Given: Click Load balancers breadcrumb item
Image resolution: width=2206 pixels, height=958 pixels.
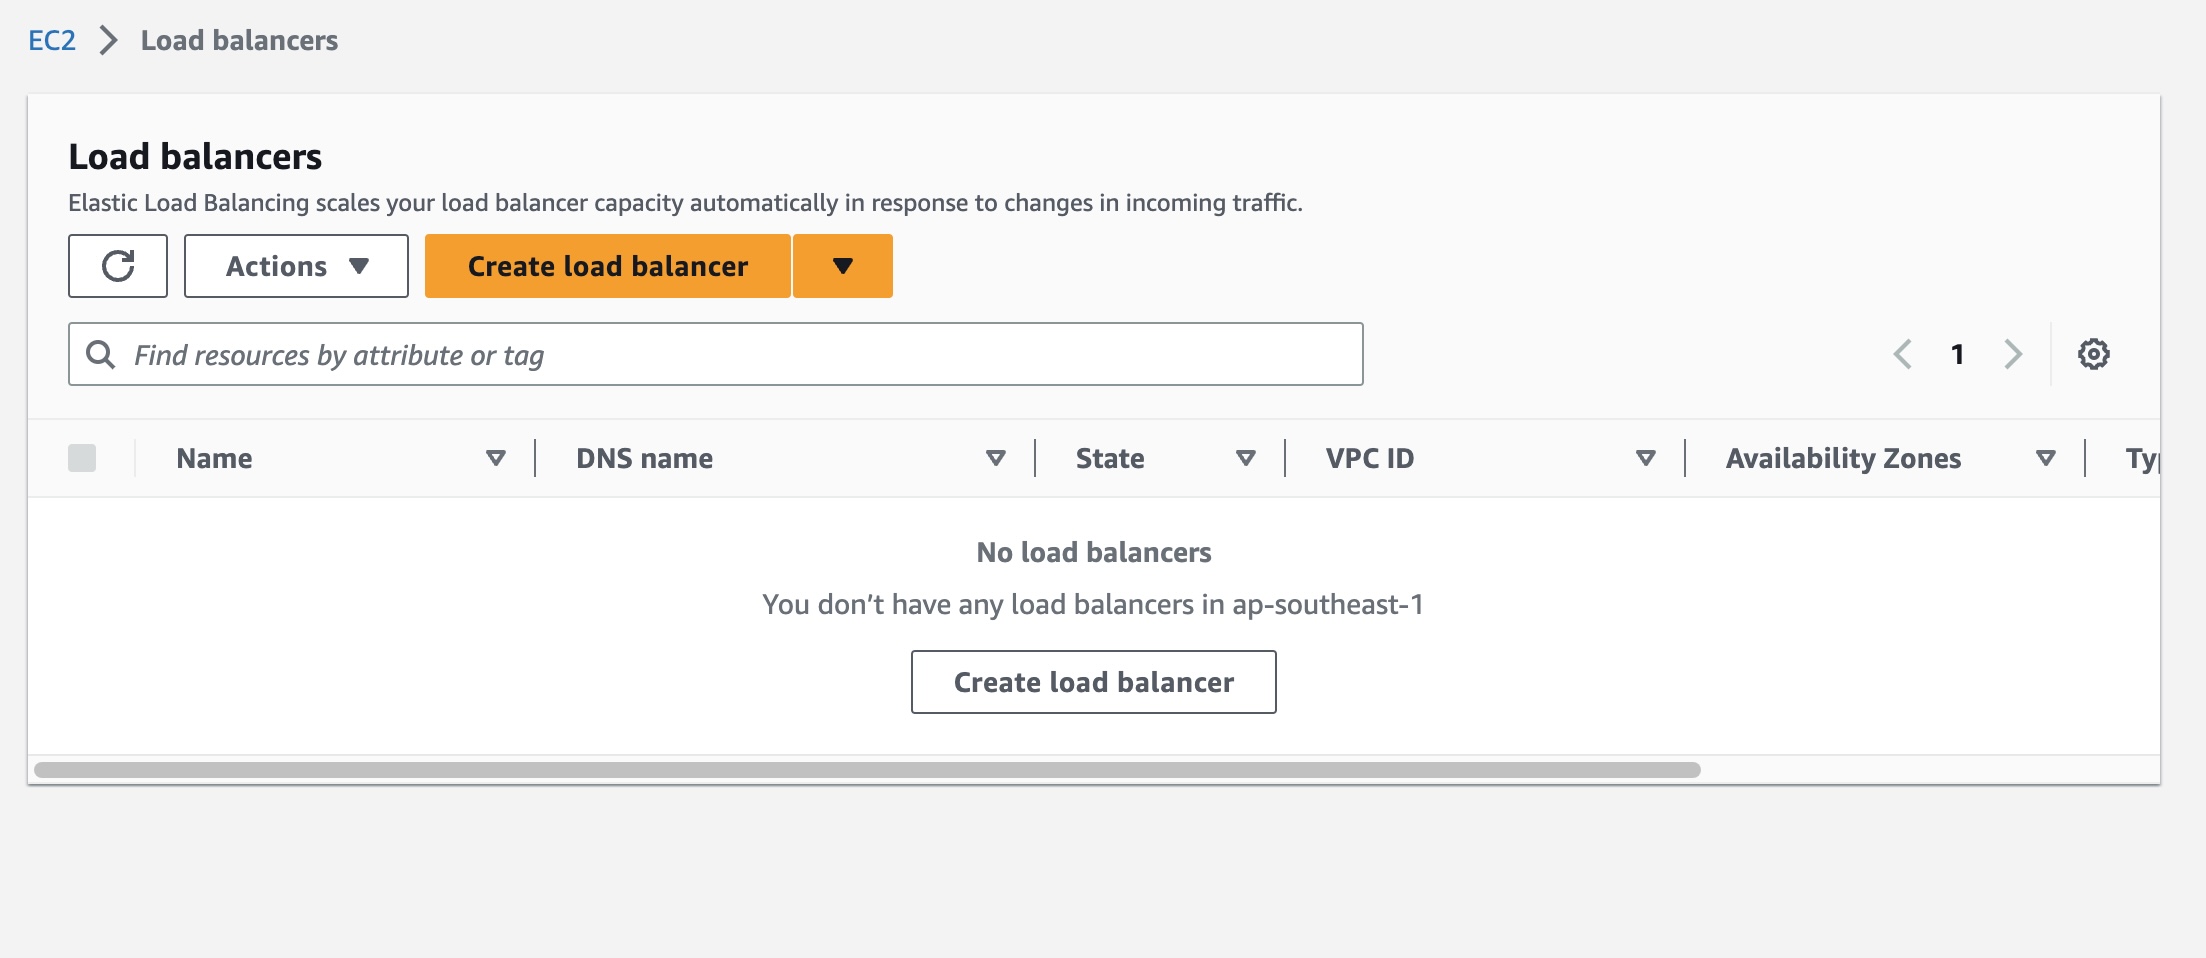Looking at the screenshot, I should 239,40.
